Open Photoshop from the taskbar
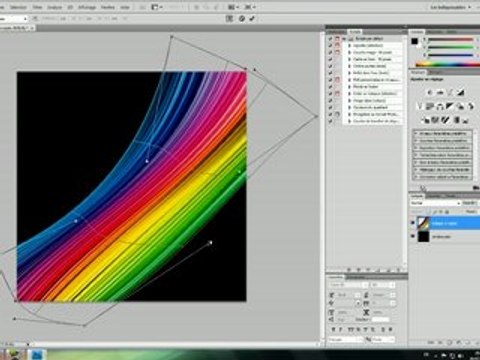480x360 pixels. point(36,354)
